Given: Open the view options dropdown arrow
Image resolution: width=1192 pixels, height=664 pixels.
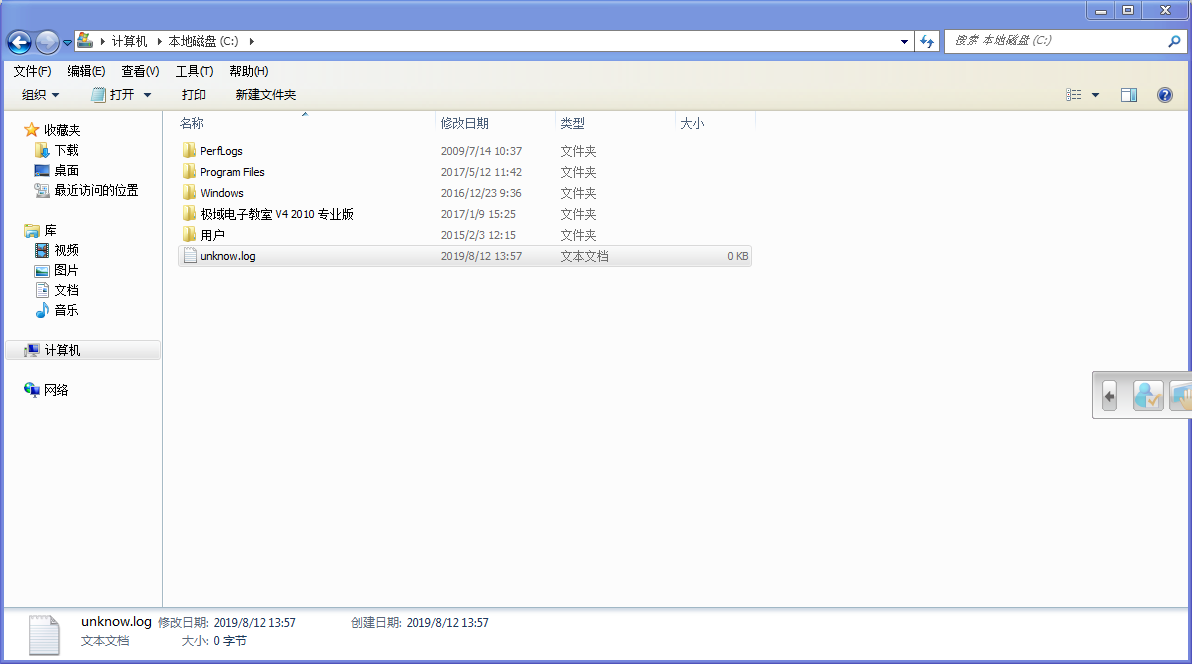Looking at the screenshot, I should click(x=1095, y=95).
